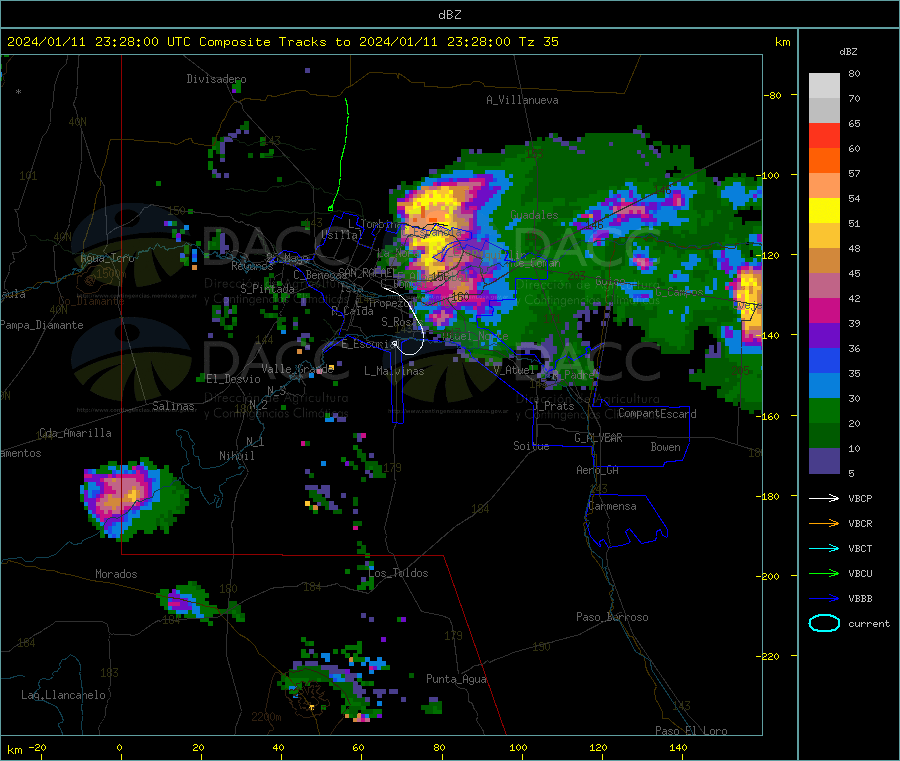This screenshot has width=900, height=761.
Task: Click the '100' km tick on bottom axis
Action: click(518, 748)
